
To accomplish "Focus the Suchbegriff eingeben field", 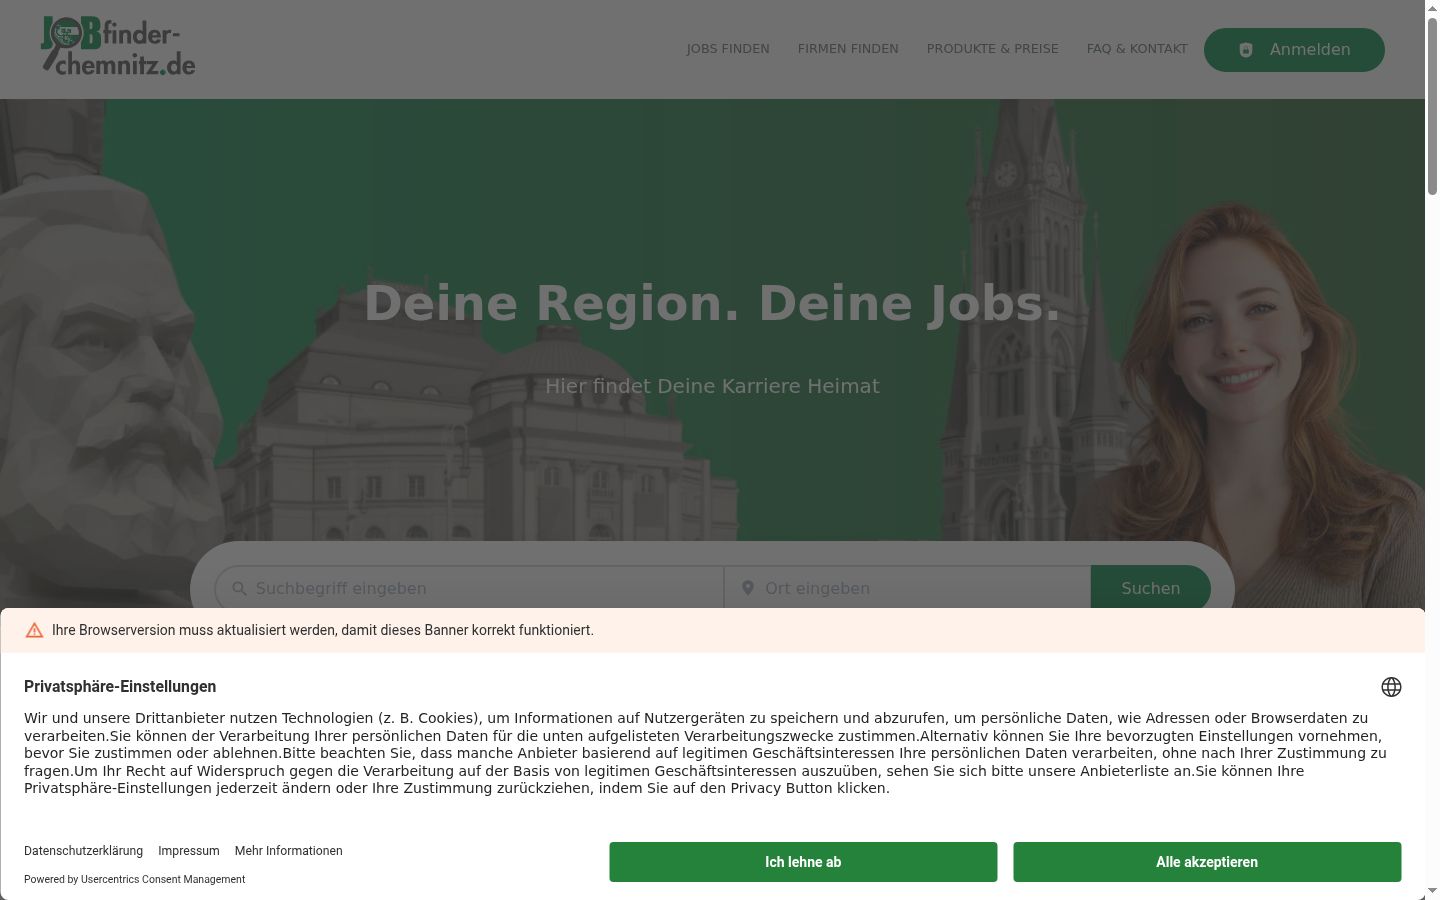I will point(469,588).
